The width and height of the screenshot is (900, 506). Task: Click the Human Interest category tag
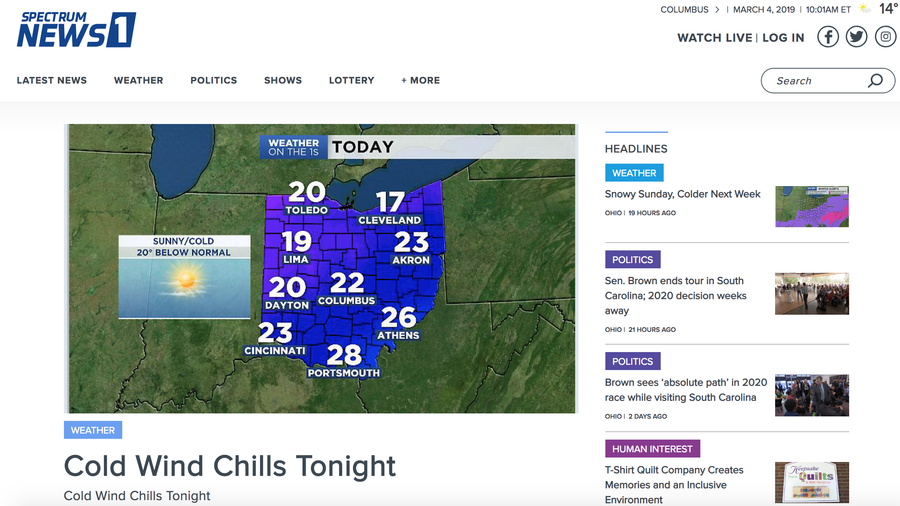[x=653, y=449]
